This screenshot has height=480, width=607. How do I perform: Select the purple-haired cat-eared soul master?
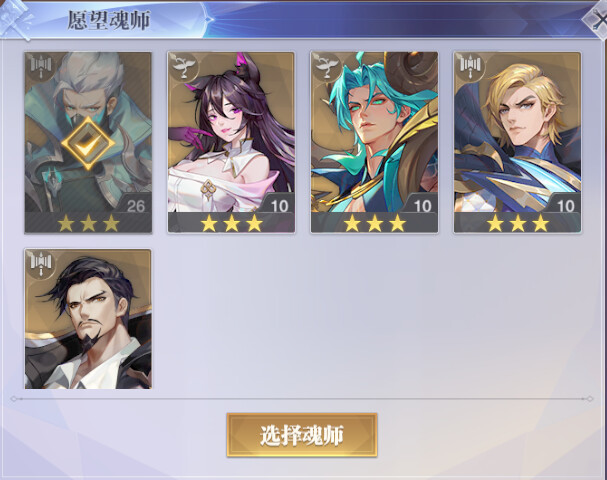coord(231,142)
